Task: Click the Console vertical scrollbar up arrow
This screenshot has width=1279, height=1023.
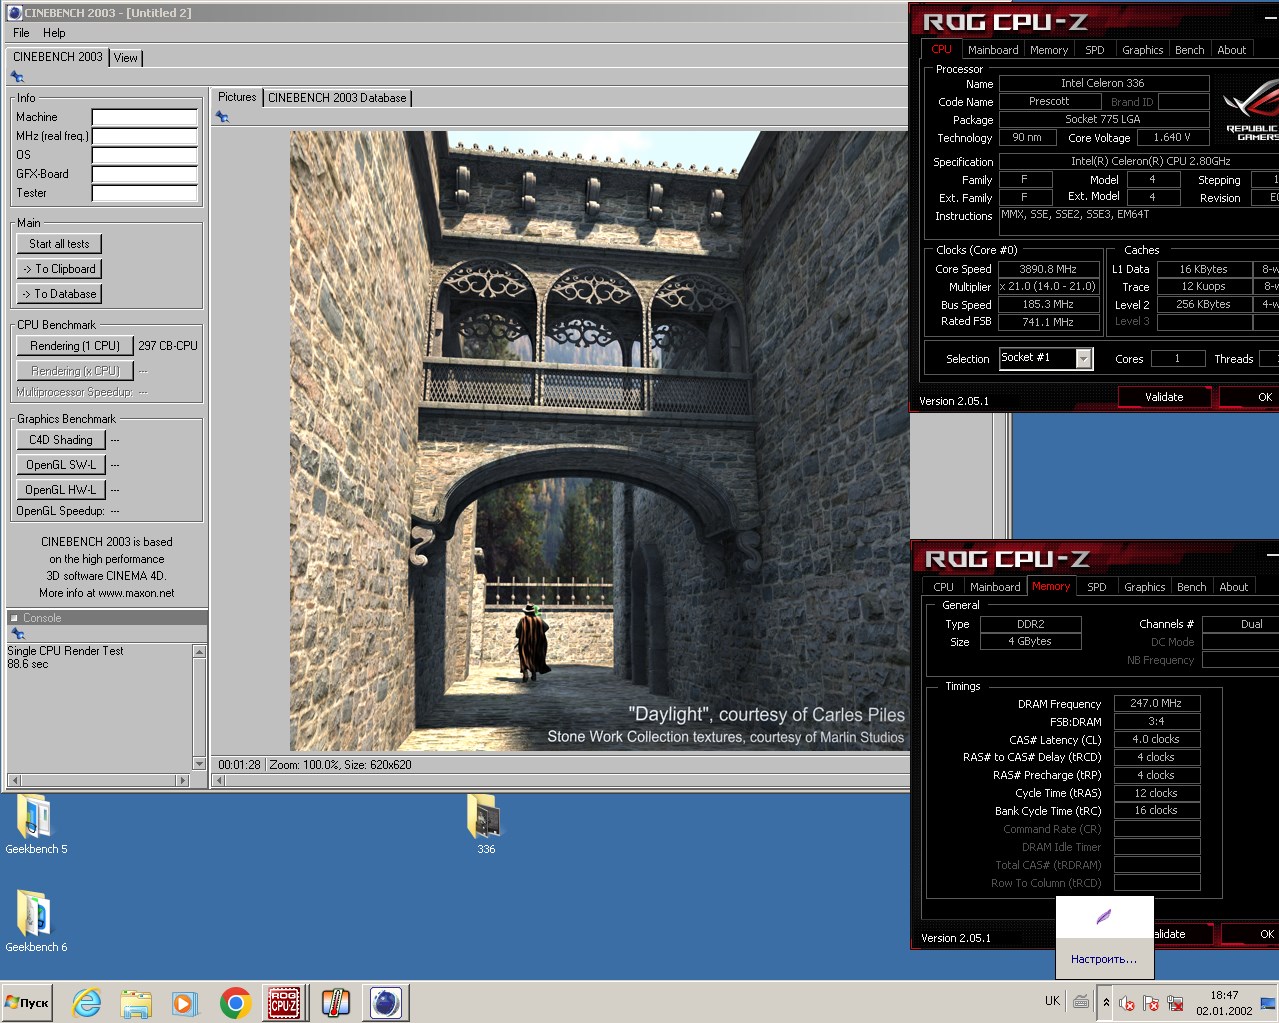Action: (199, 652)
